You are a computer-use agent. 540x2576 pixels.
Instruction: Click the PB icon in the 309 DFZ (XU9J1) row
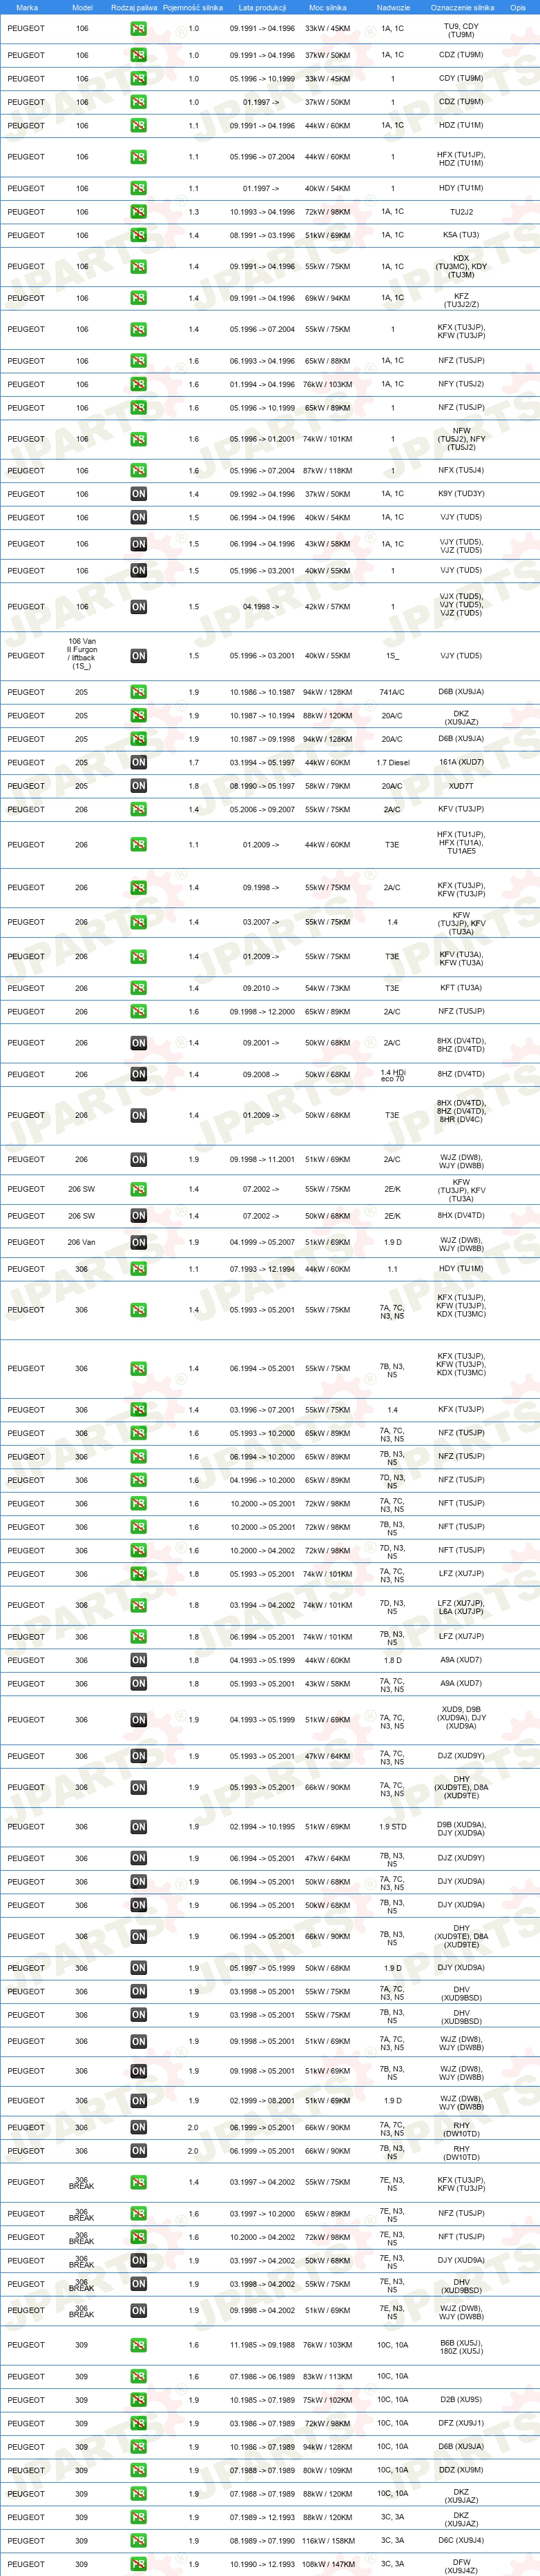coord(138,2423)
